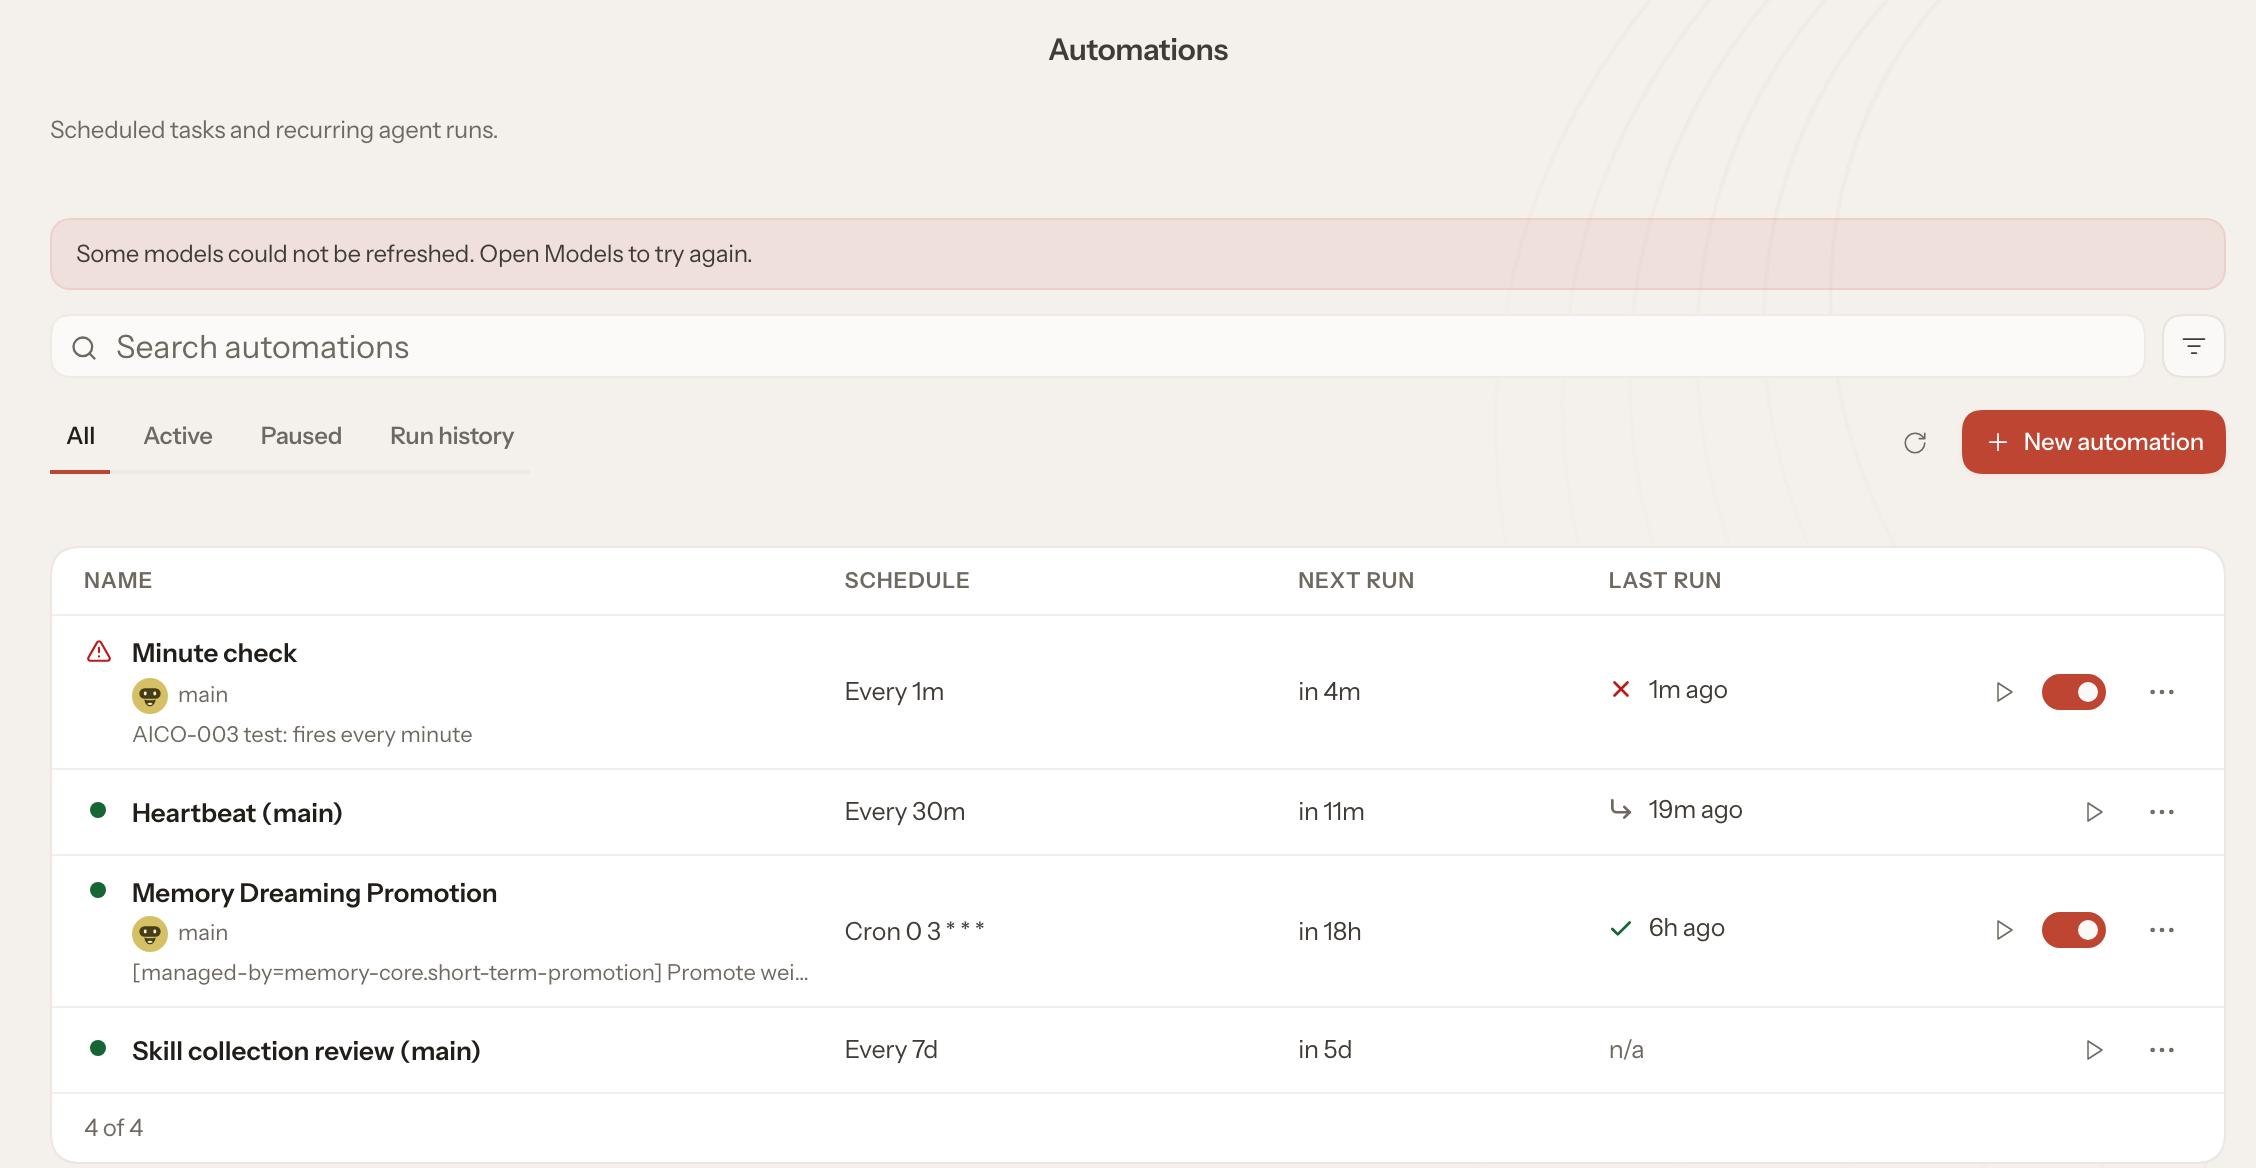Screen dimensions: 2256x1168
Task: Open more options for Memory Dreaming Promotion
Action: [x=2162, y=930]
